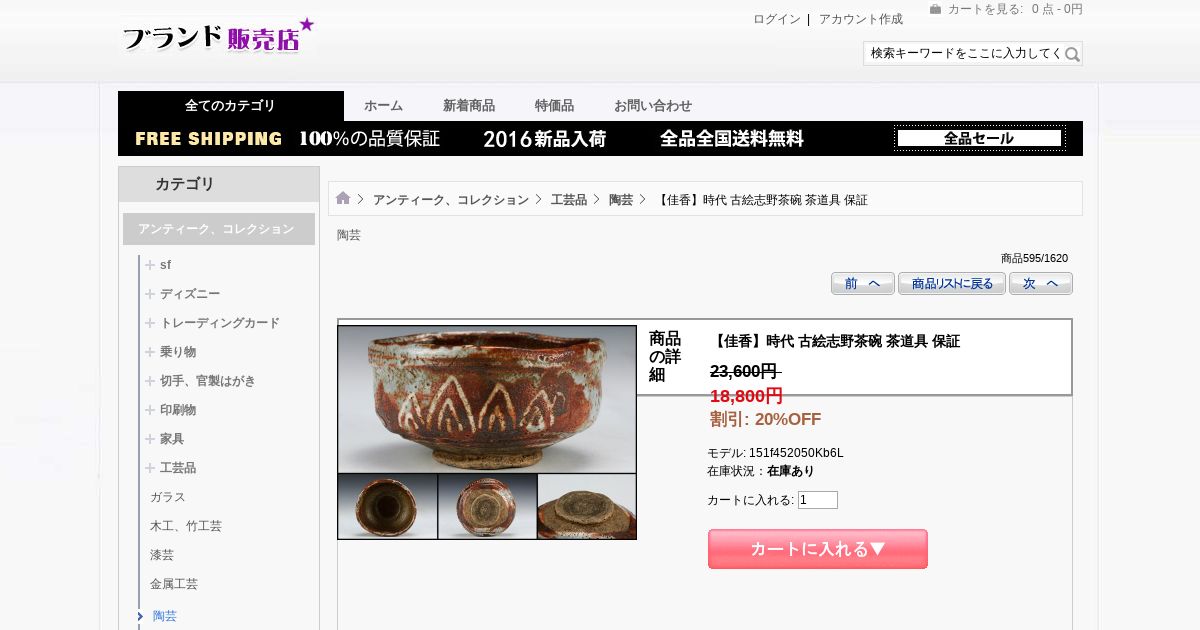Focus the search keyword input field
The height and width of the screenshot is (630, 1200).
964,54
